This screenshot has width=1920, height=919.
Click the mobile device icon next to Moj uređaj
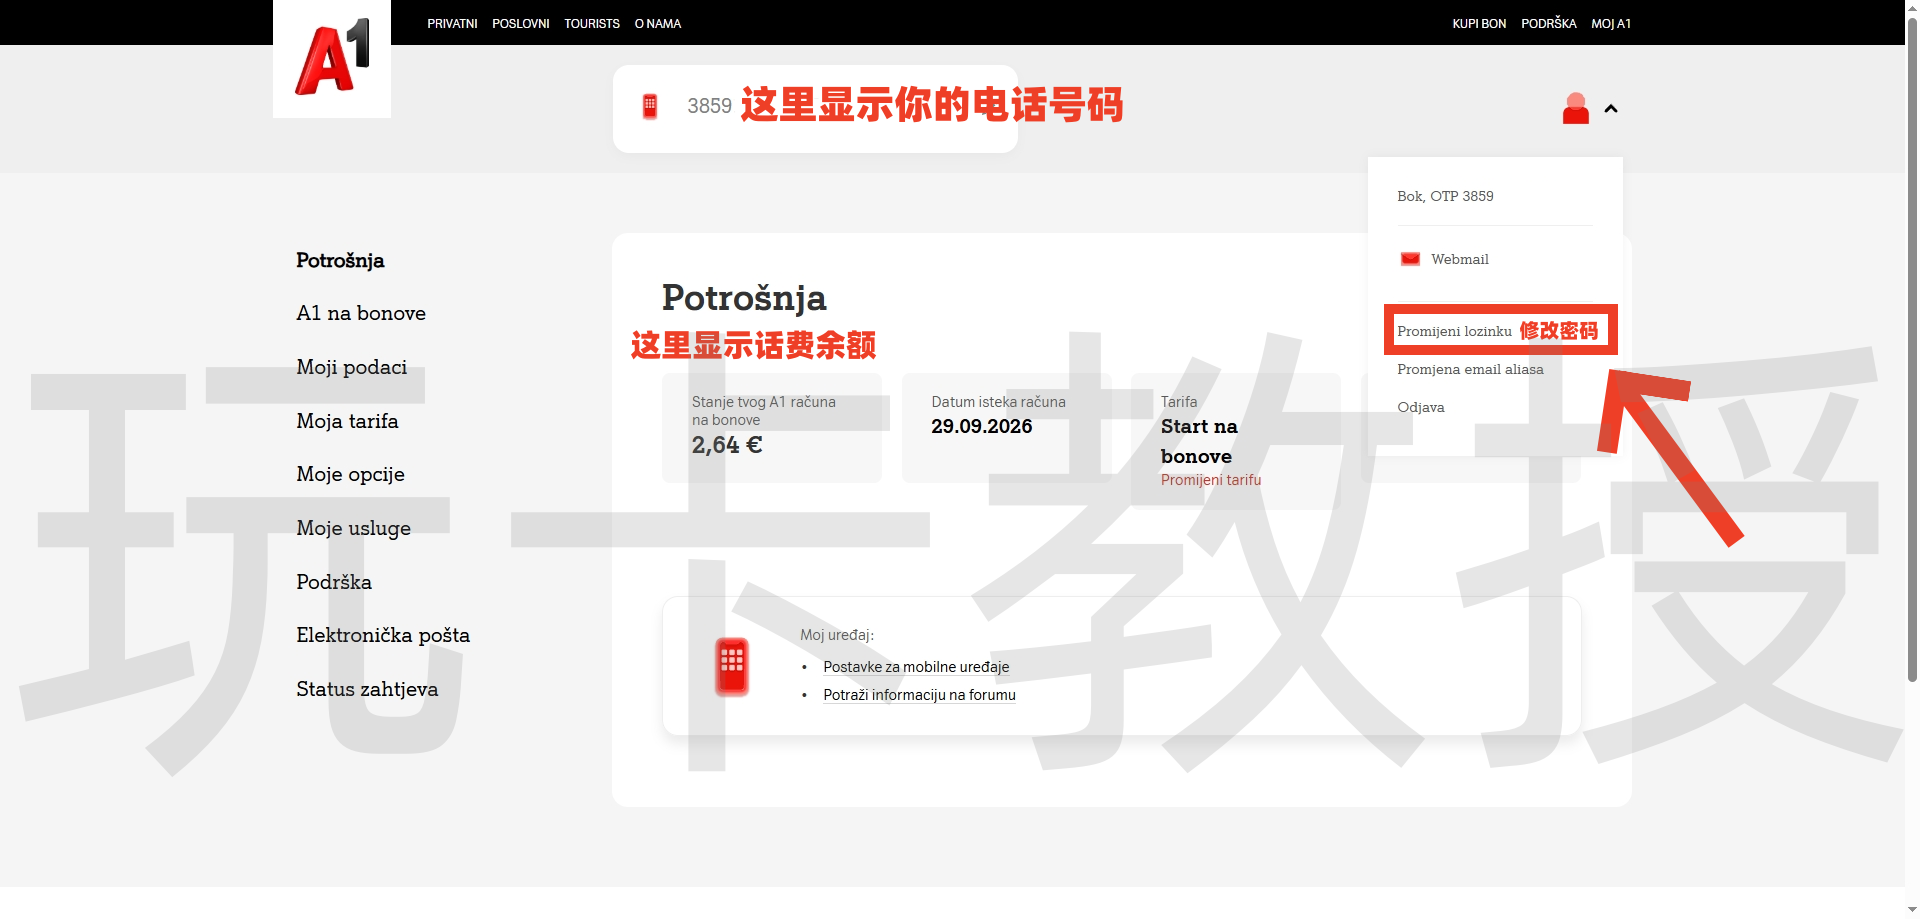(731, 665)
